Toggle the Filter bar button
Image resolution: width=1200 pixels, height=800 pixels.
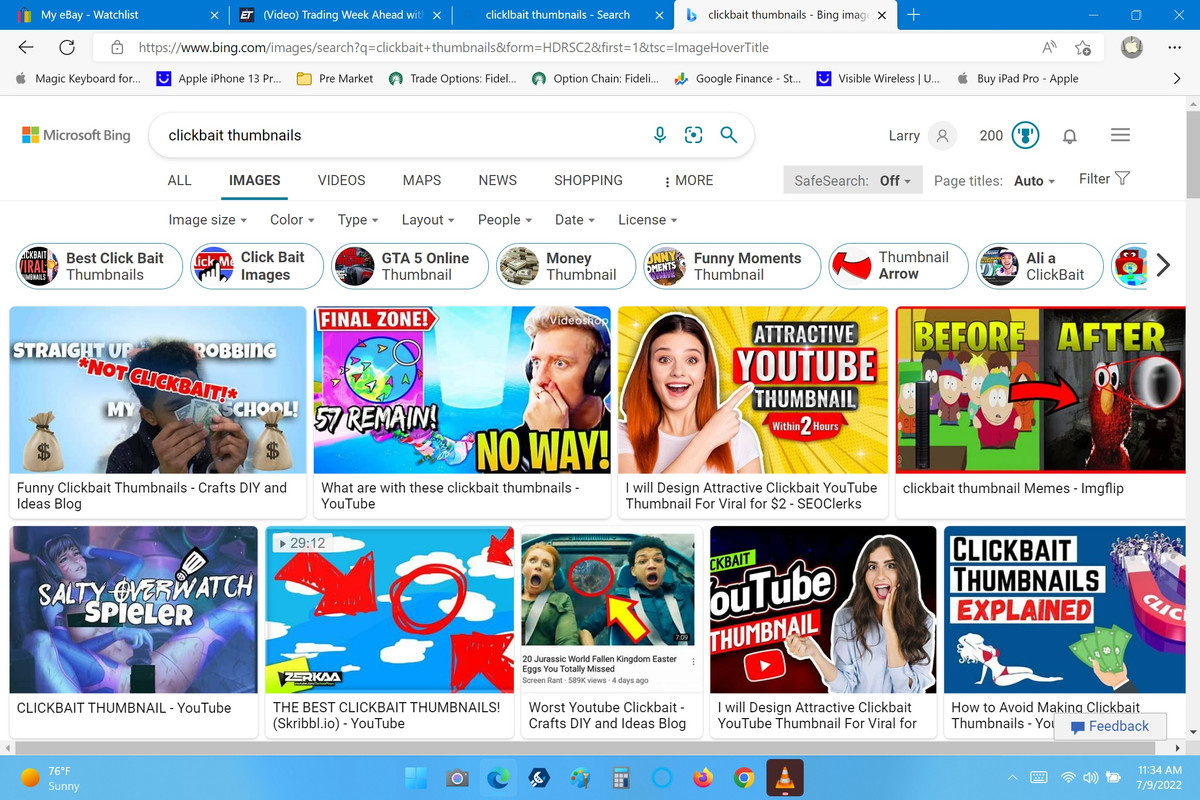(1104, 179)
